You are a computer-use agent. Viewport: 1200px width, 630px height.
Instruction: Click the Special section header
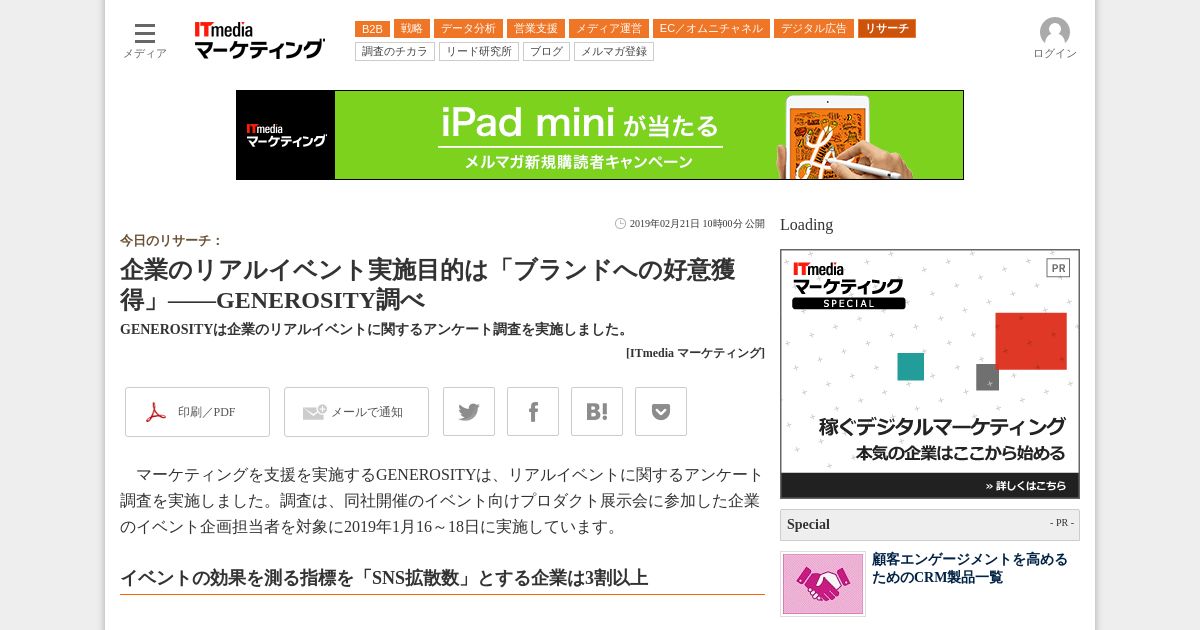tap(930, 525)
